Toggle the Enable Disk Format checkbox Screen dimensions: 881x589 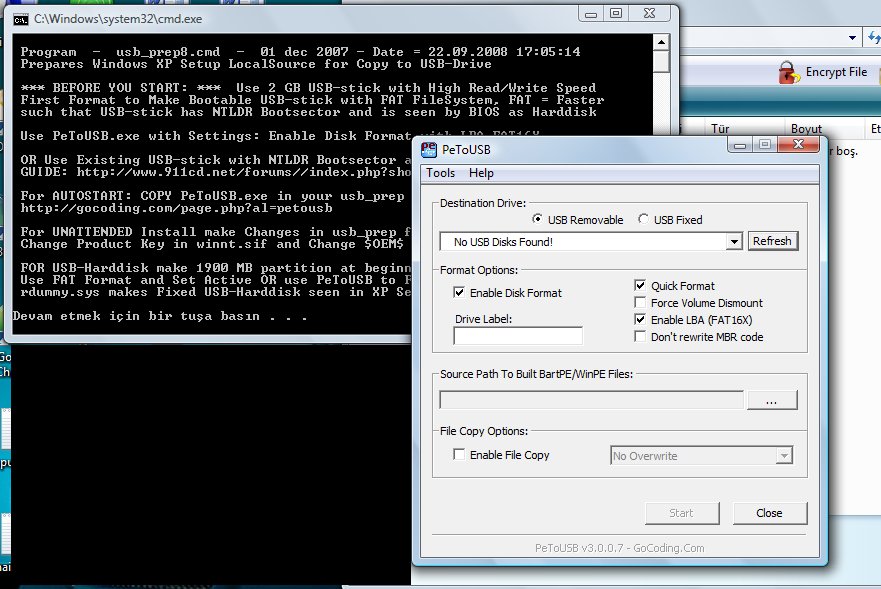click(459, 292)
